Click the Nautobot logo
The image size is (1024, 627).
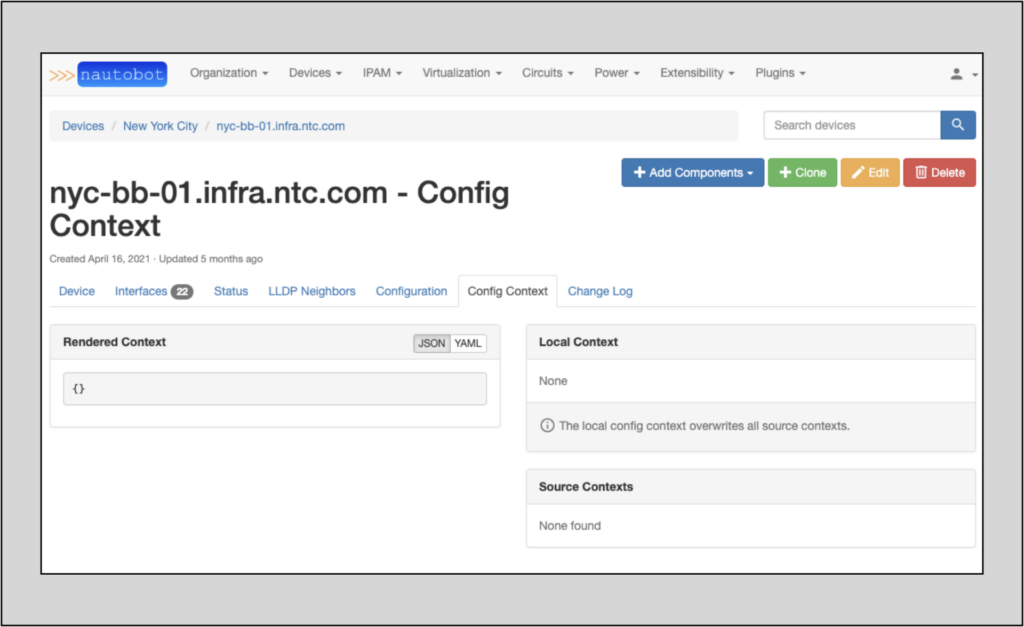(x=121, y=73)
